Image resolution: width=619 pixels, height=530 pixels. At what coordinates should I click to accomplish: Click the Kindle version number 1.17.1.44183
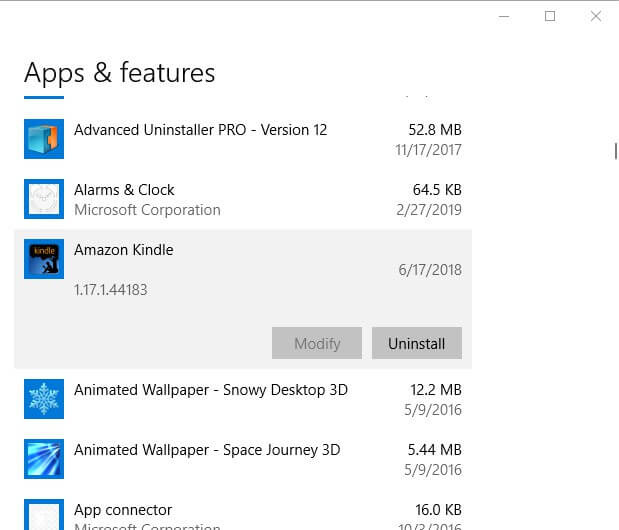111,290
